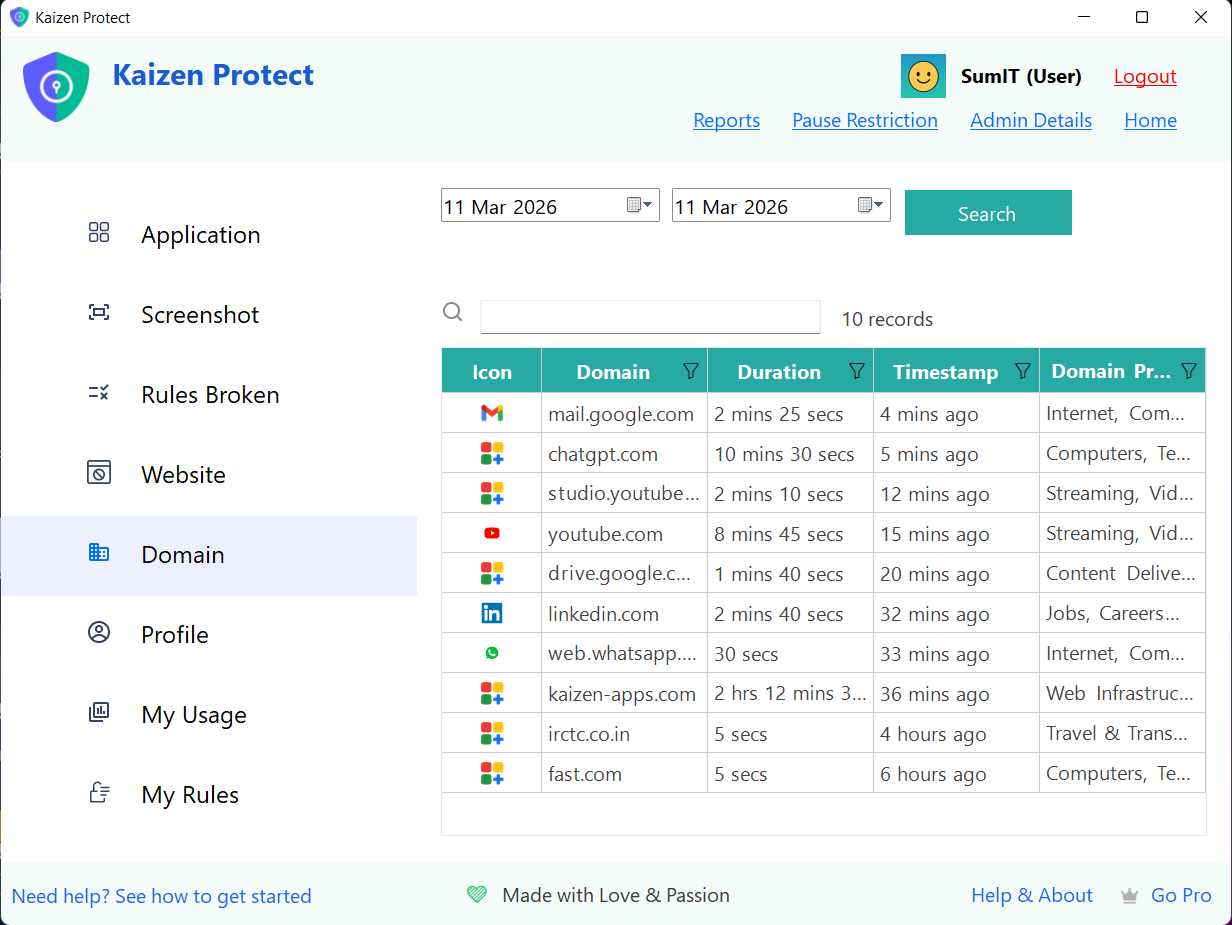Click the Rules Broken icon
This screenshot has height=925, width=1232.
(98, 392)
